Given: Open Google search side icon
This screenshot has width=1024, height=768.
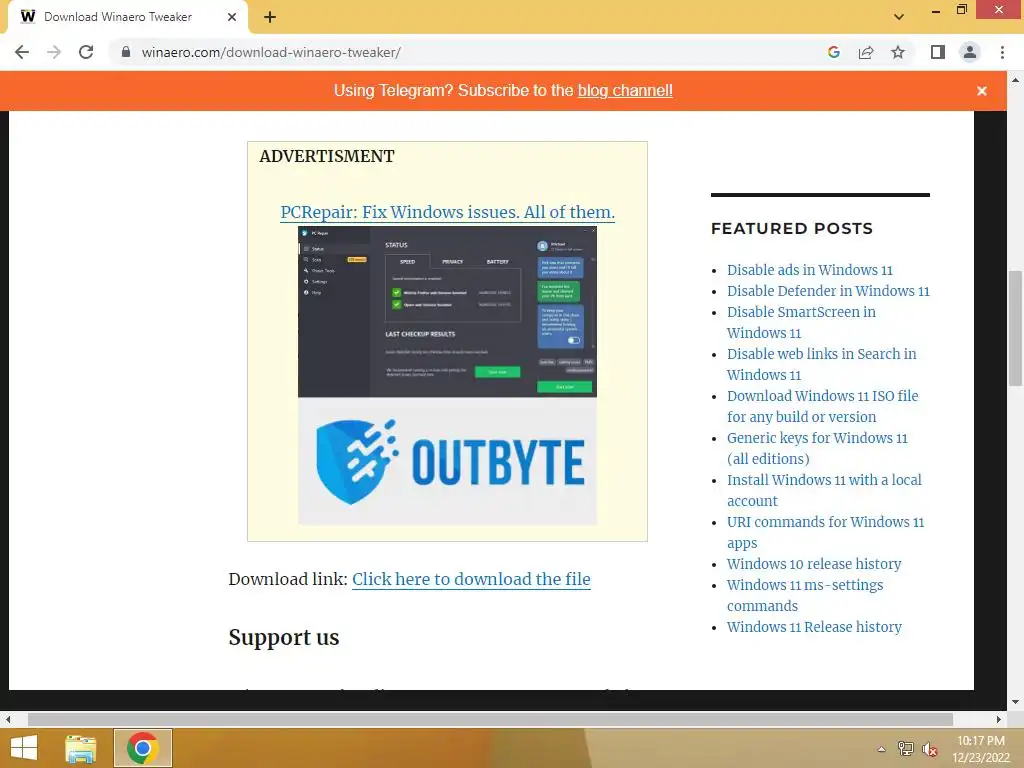Looking at the screenshot, I should coord(833,52).
